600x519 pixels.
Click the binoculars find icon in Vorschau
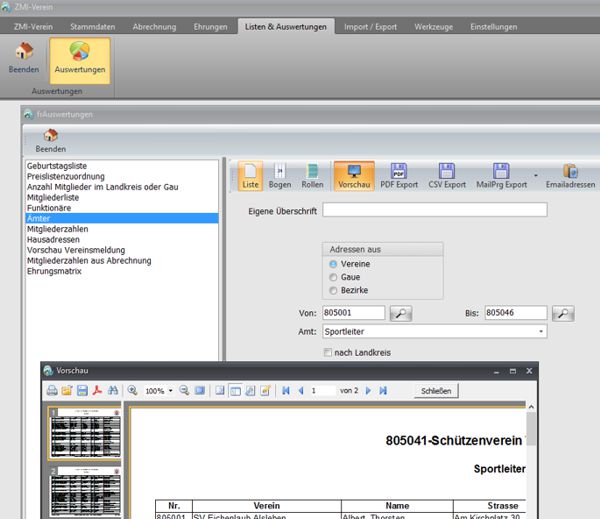(x=113, y=391)
